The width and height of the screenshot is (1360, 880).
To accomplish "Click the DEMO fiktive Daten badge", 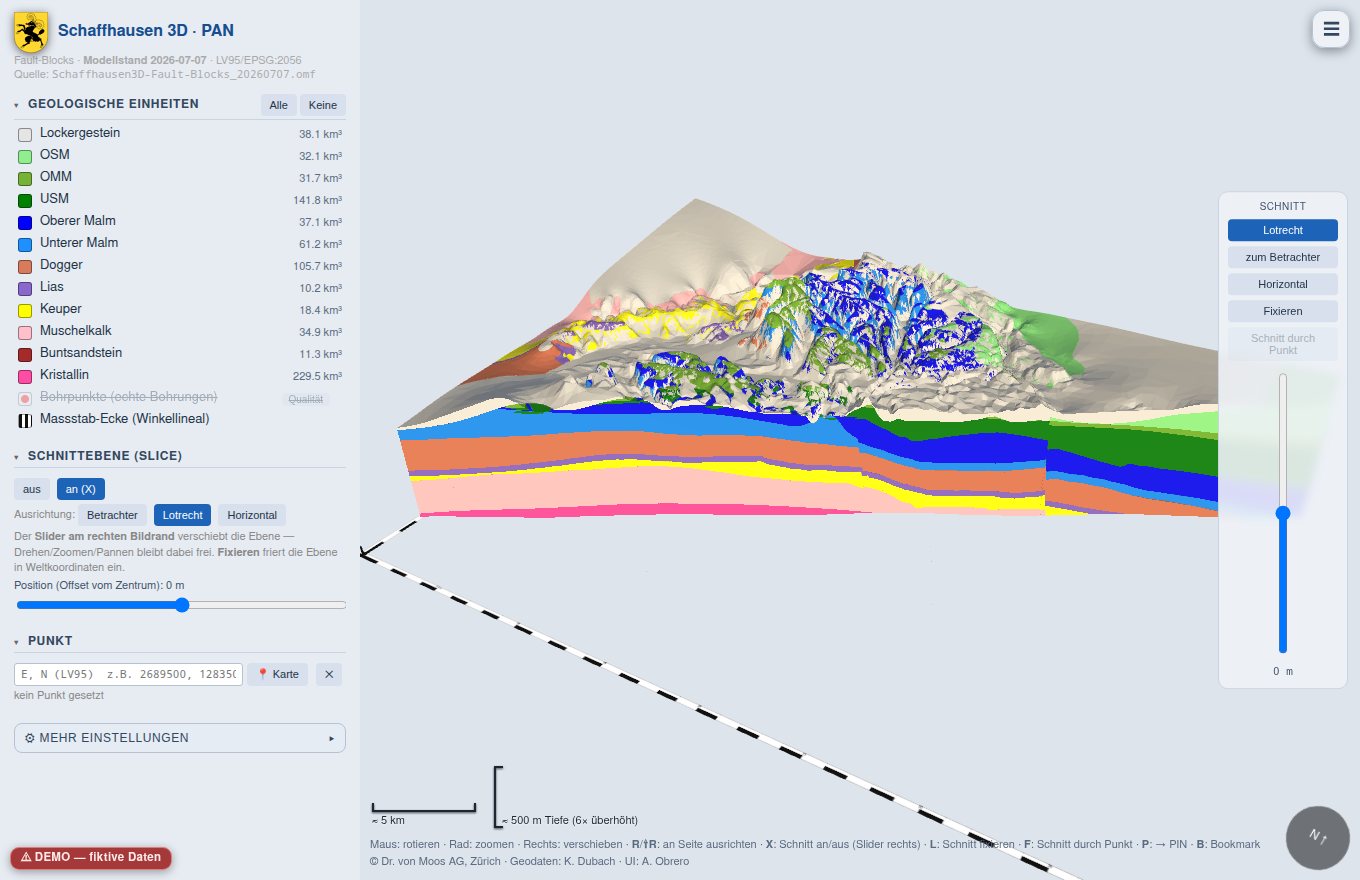I will coord(91,857).
